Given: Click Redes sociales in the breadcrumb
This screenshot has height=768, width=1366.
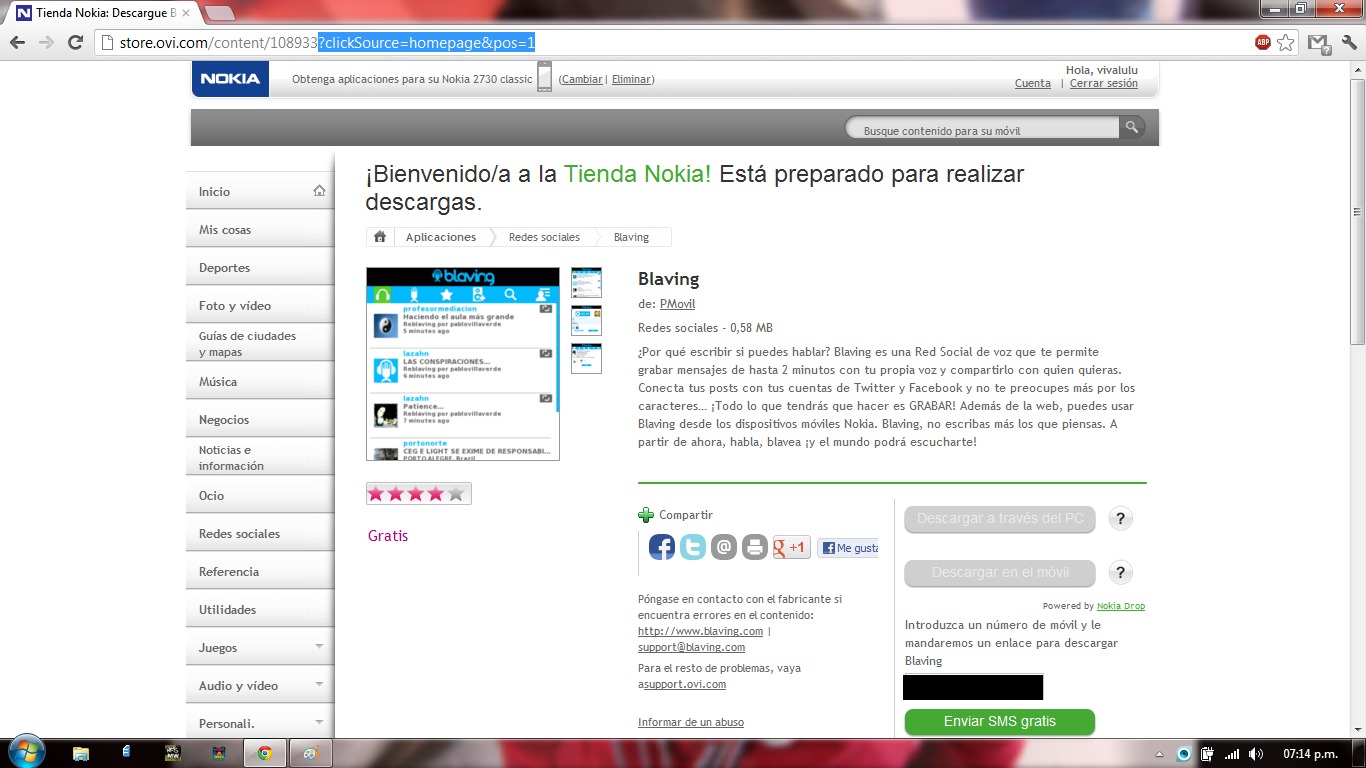Looking at the screenshot, I should [x=544, y=237].
